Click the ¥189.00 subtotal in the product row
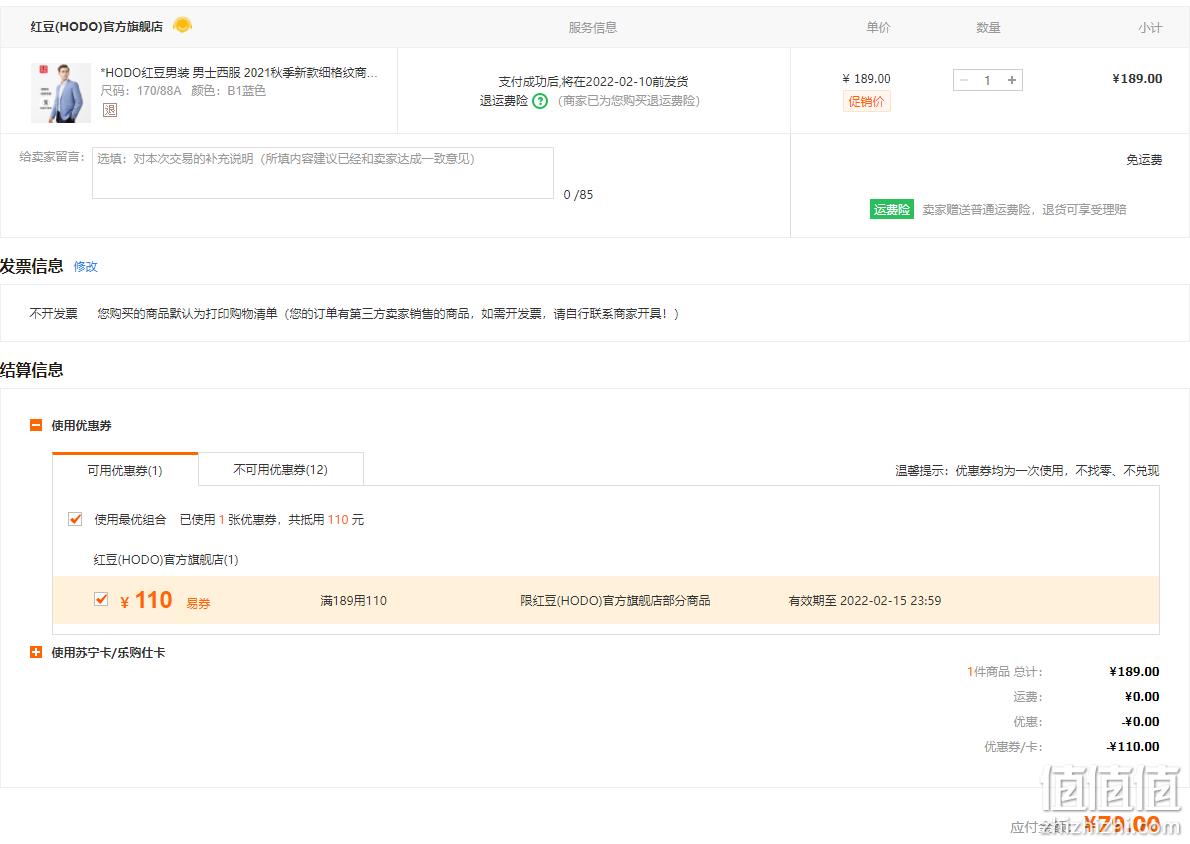The width and height of the screenshot is (1190, 844). point(1137,78)
